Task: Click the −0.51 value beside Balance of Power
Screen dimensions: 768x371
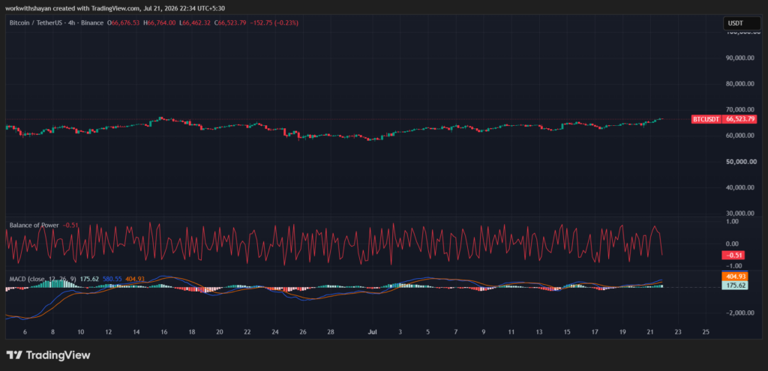Action: pyautogui.click(x=71, y=225)
